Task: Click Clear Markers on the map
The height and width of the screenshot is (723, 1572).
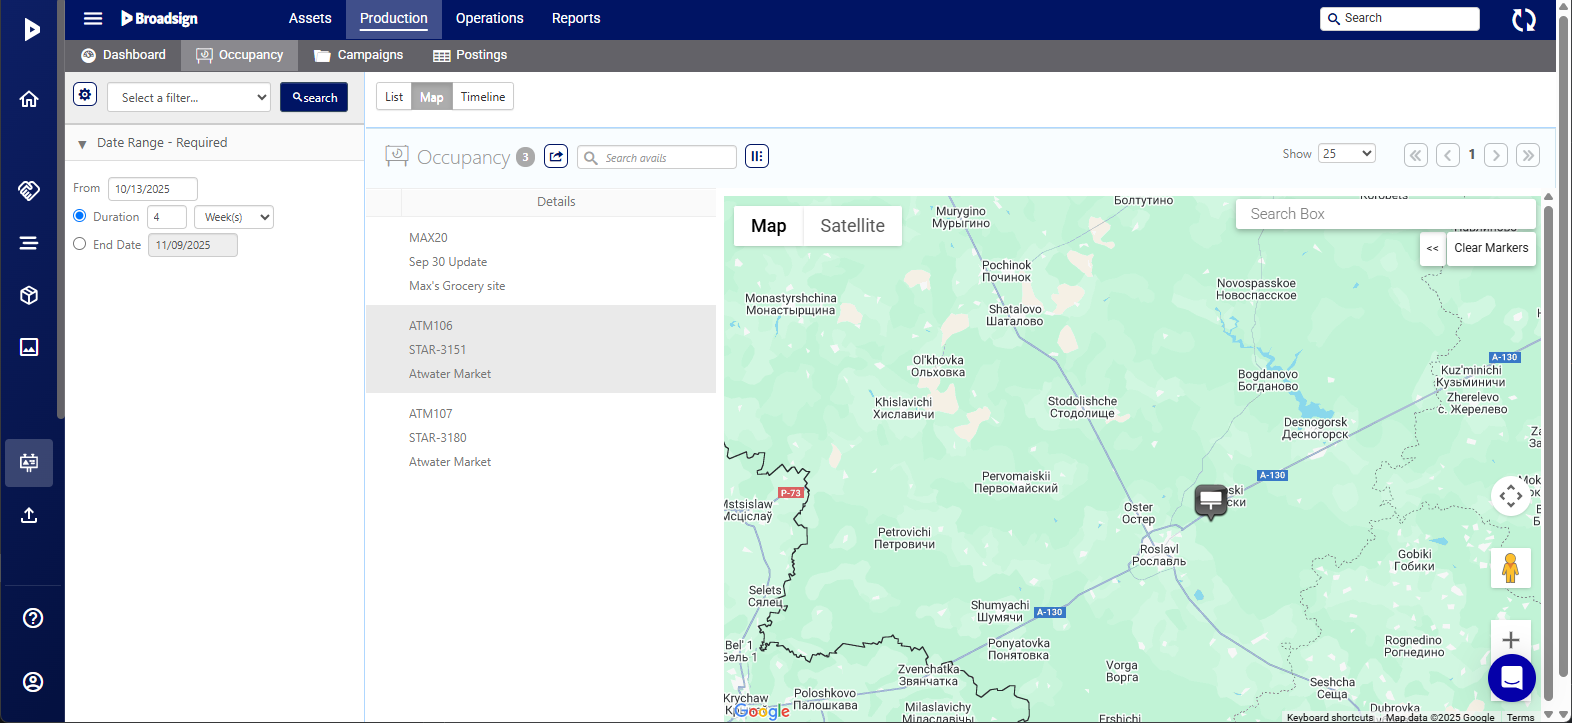Action: tap(1491, 248)
